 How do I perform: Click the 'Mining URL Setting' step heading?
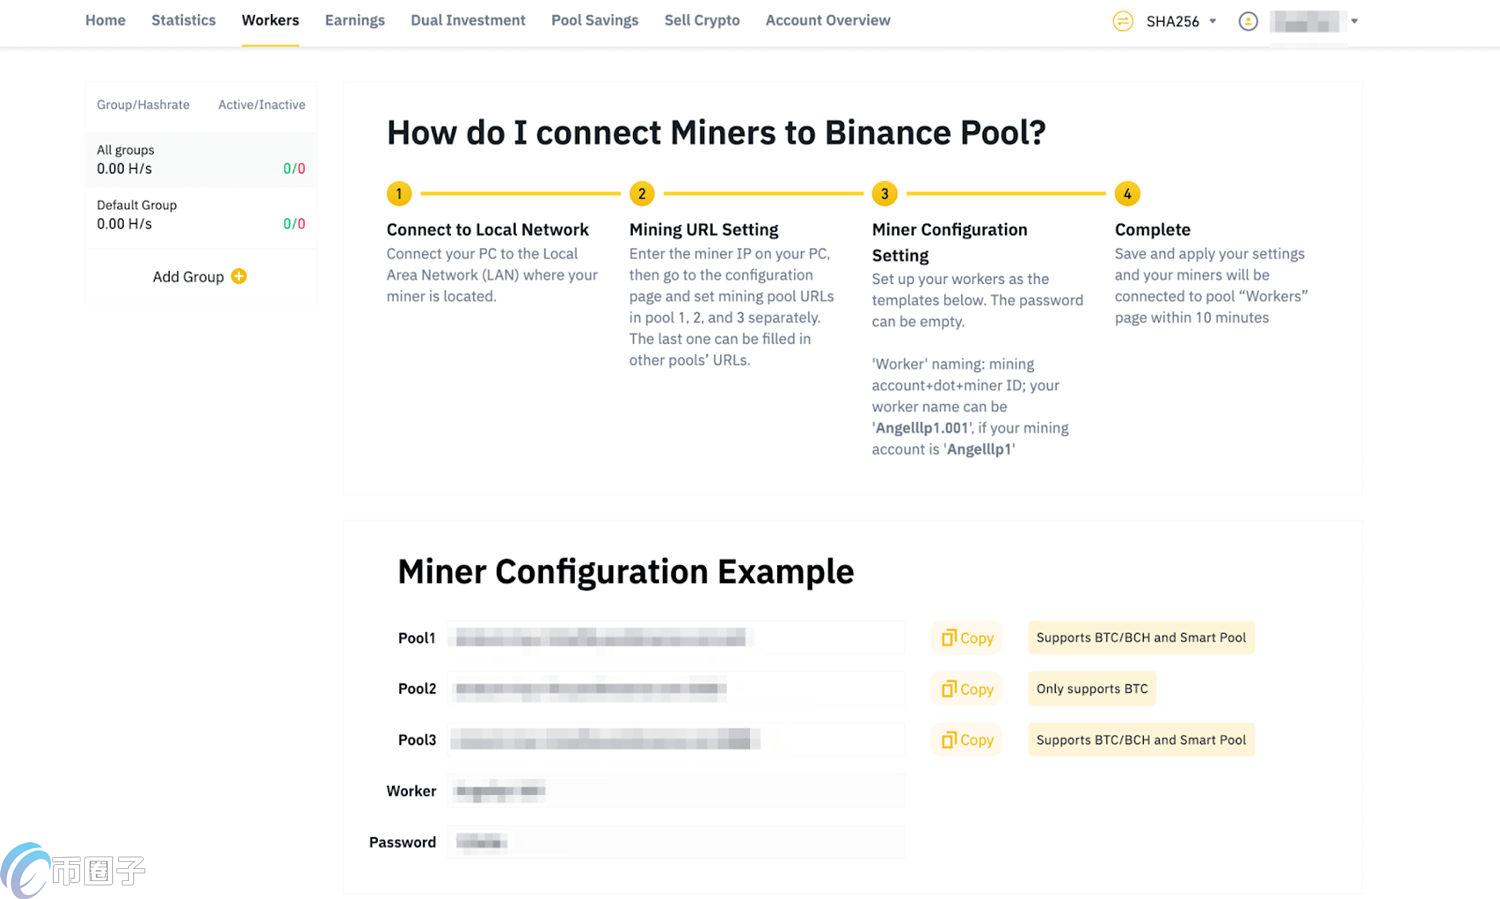pos(703,230)
